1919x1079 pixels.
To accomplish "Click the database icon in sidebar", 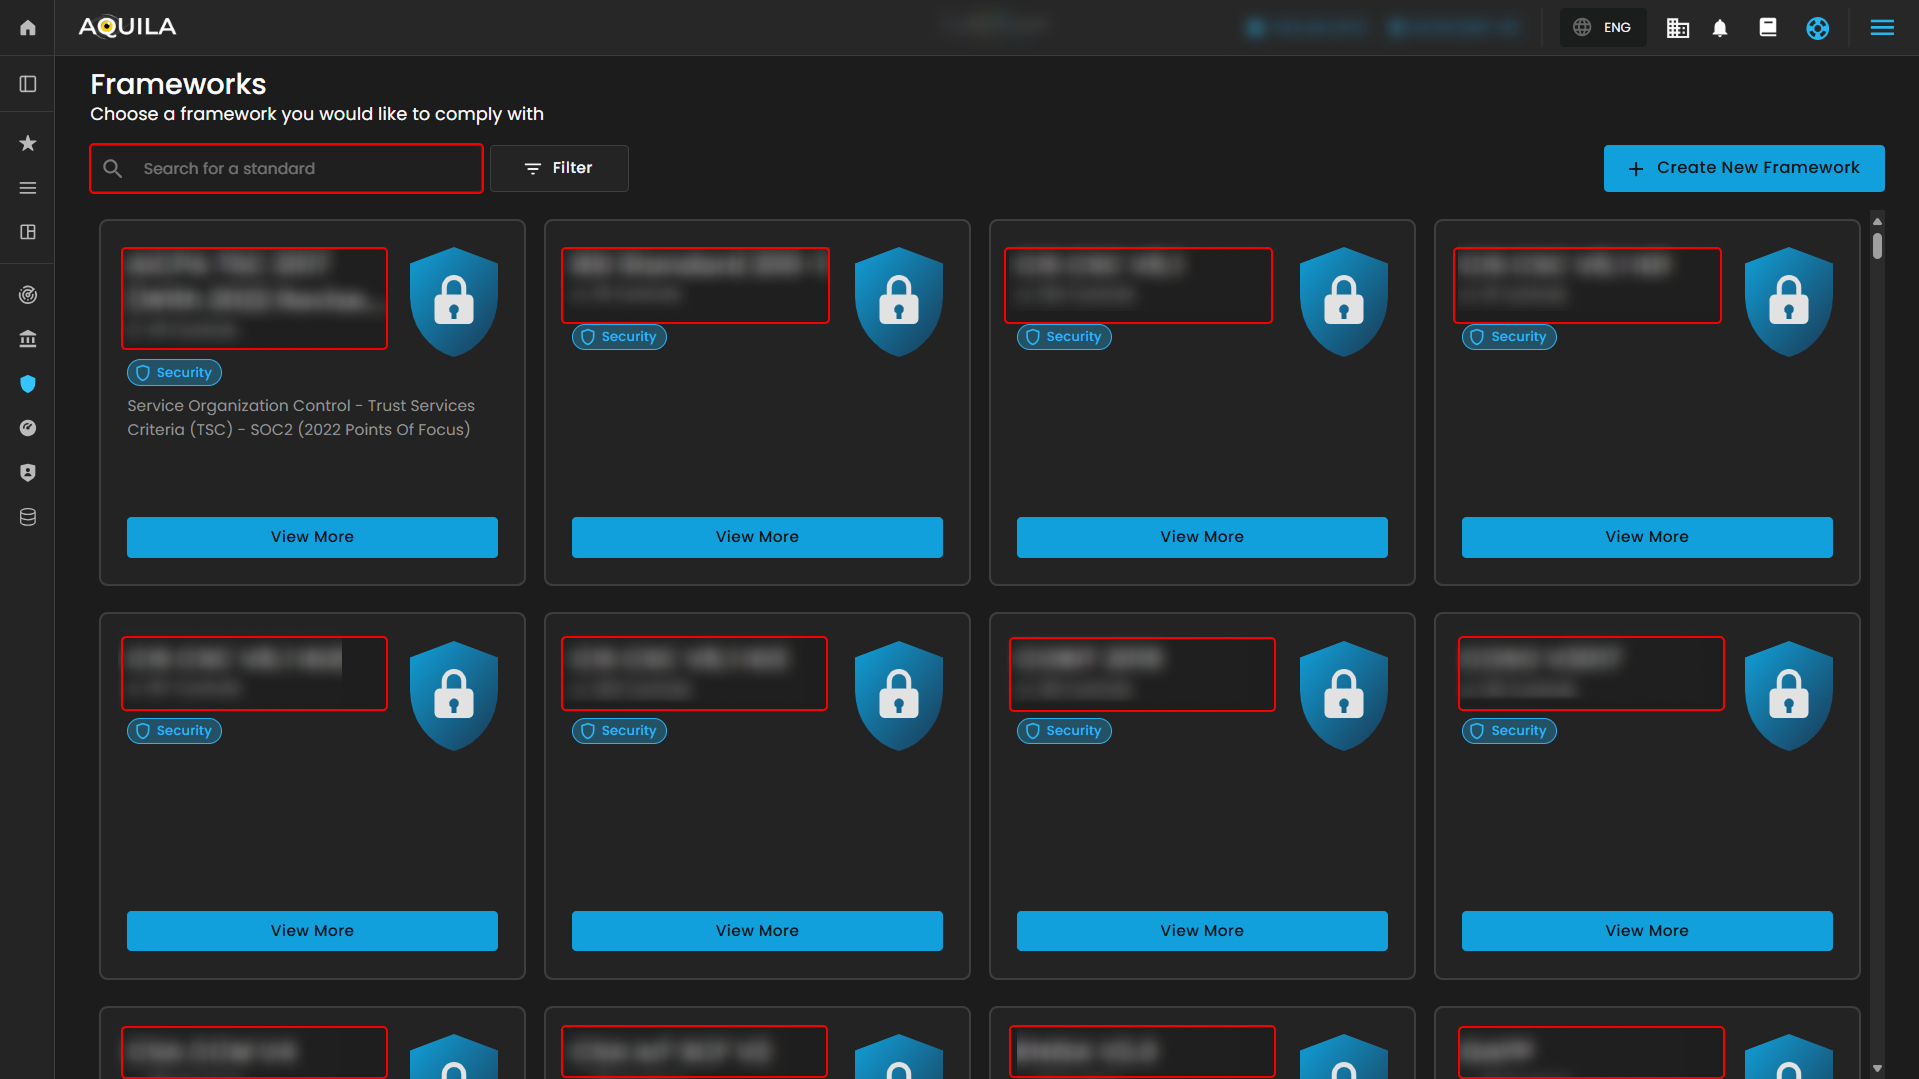I will (28, 517).
